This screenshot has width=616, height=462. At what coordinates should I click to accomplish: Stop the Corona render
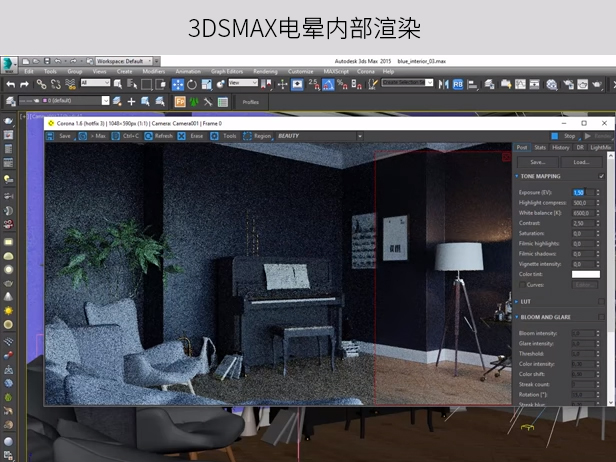(x=564, y=136)
